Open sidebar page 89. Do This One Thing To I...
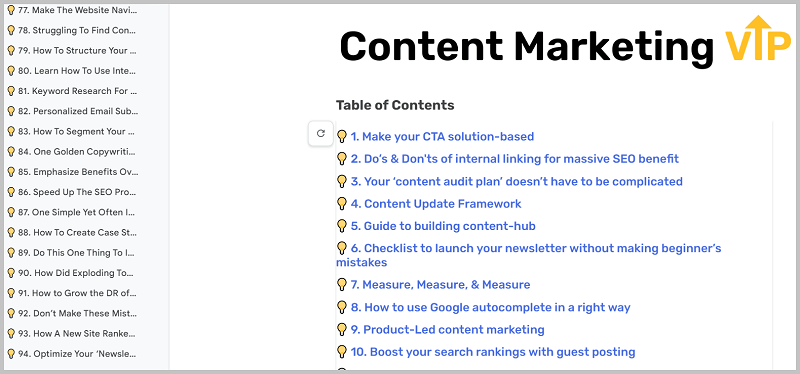Viewport: 800px width, 374px height. [71, 253]
